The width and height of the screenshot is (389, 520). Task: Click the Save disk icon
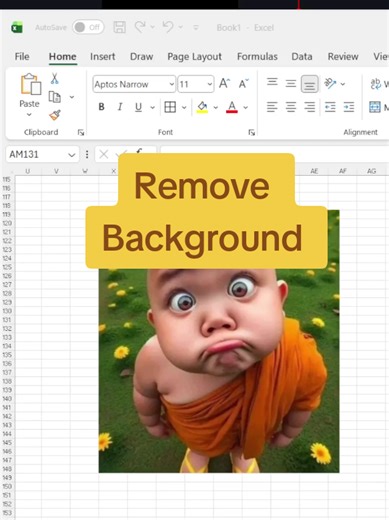(x=119, y=27)
